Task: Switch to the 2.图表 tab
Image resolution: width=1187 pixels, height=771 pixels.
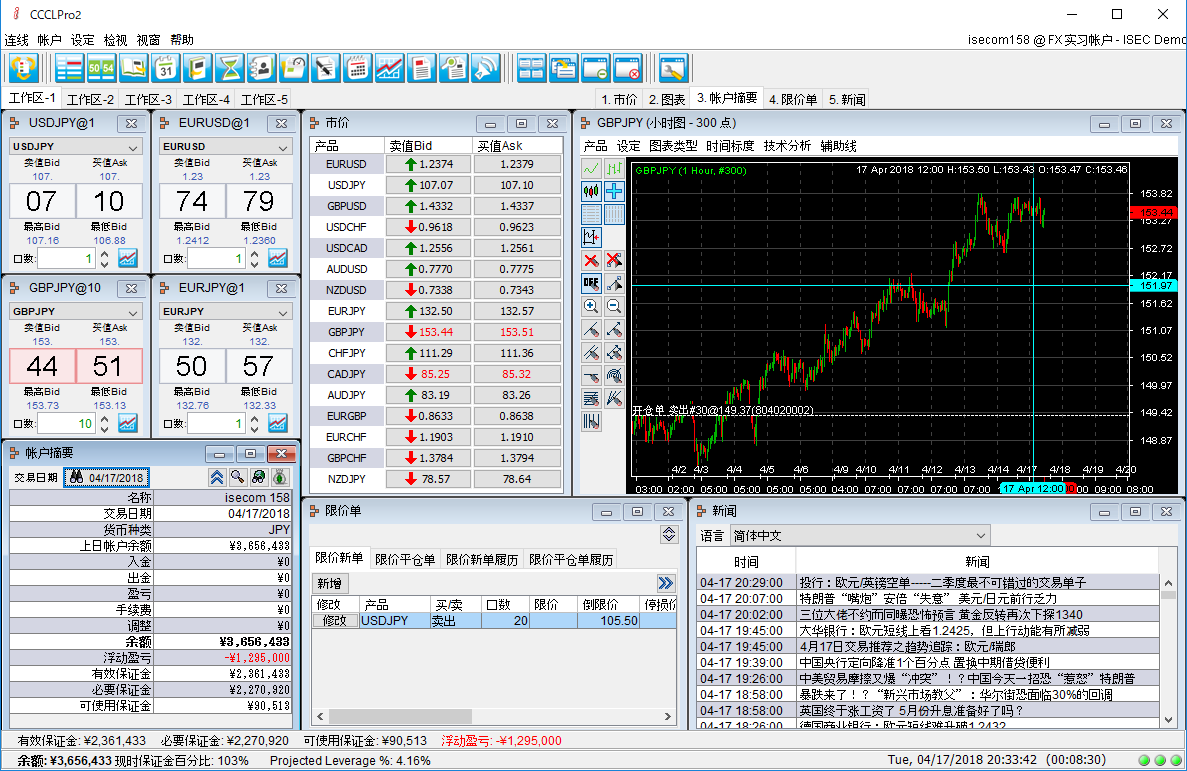Action: 667,99
